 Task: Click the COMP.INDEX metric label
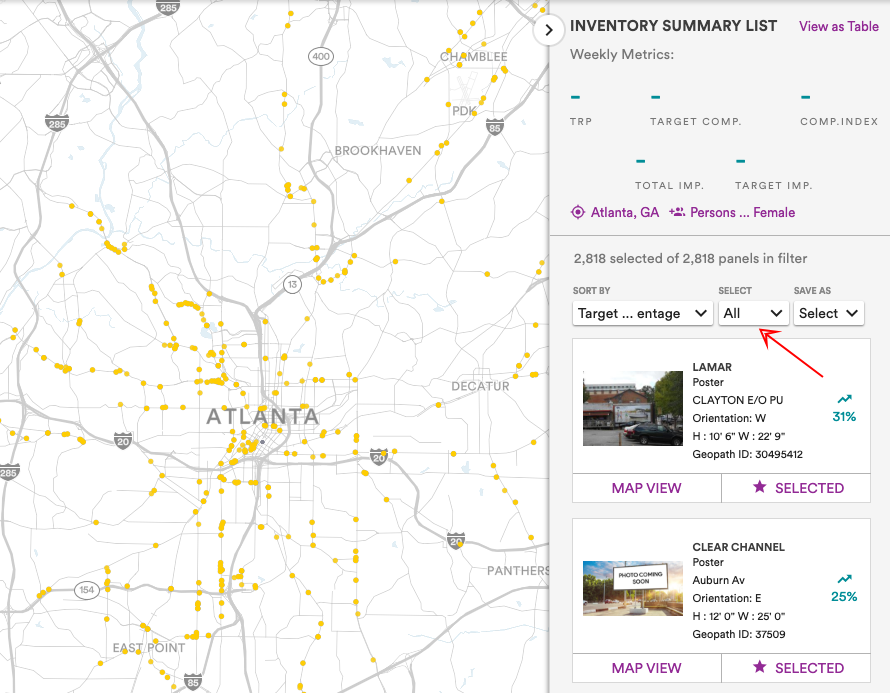[839, 121]
